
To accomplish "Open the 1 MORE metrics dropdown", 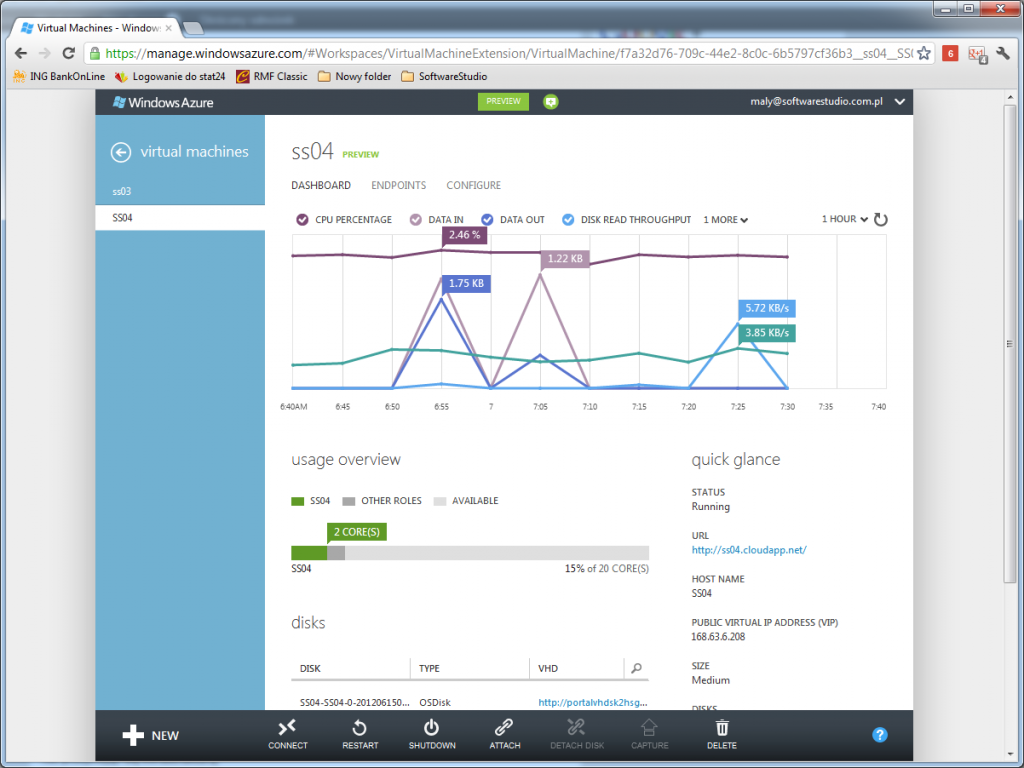I will click(725, 219).
